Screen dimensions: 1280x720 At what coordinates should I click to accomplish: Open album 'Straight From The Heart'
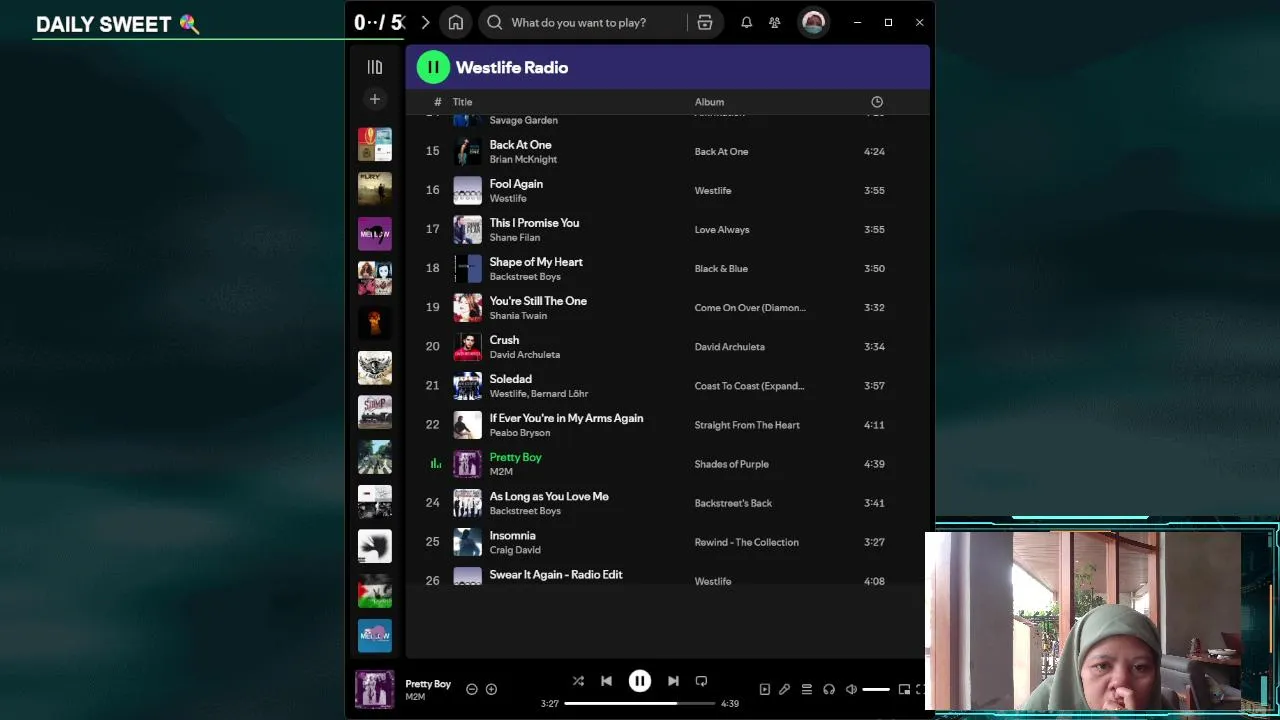pos(746,424)
